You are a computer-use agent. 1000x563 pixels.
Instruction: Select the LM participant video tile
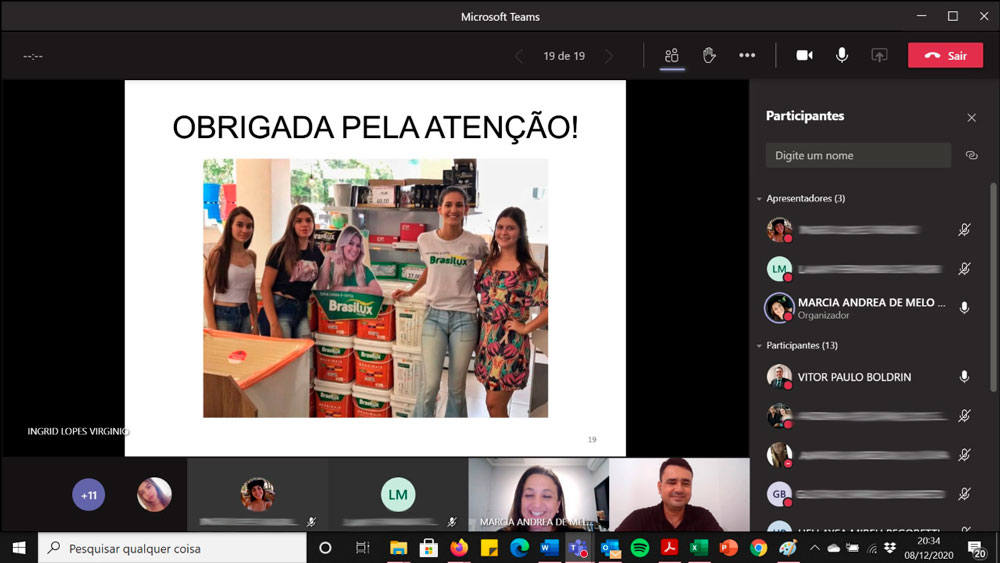pos(398,495)
